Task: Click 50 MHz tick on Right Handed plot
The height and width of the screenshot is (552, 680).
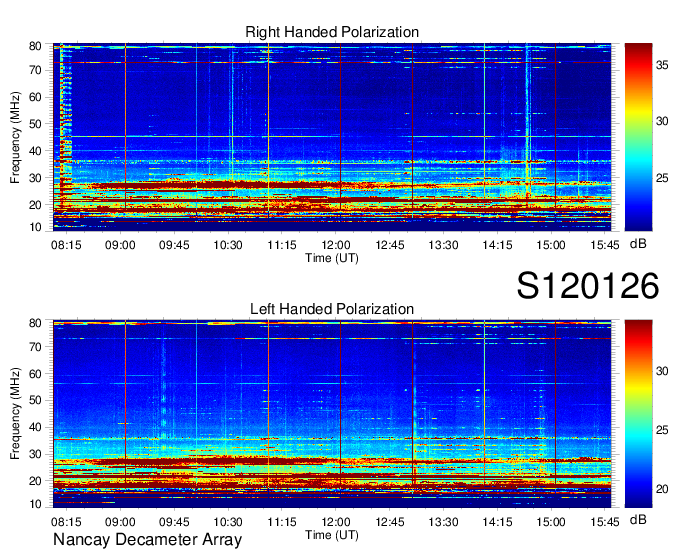Action: [x=35, y=124]
